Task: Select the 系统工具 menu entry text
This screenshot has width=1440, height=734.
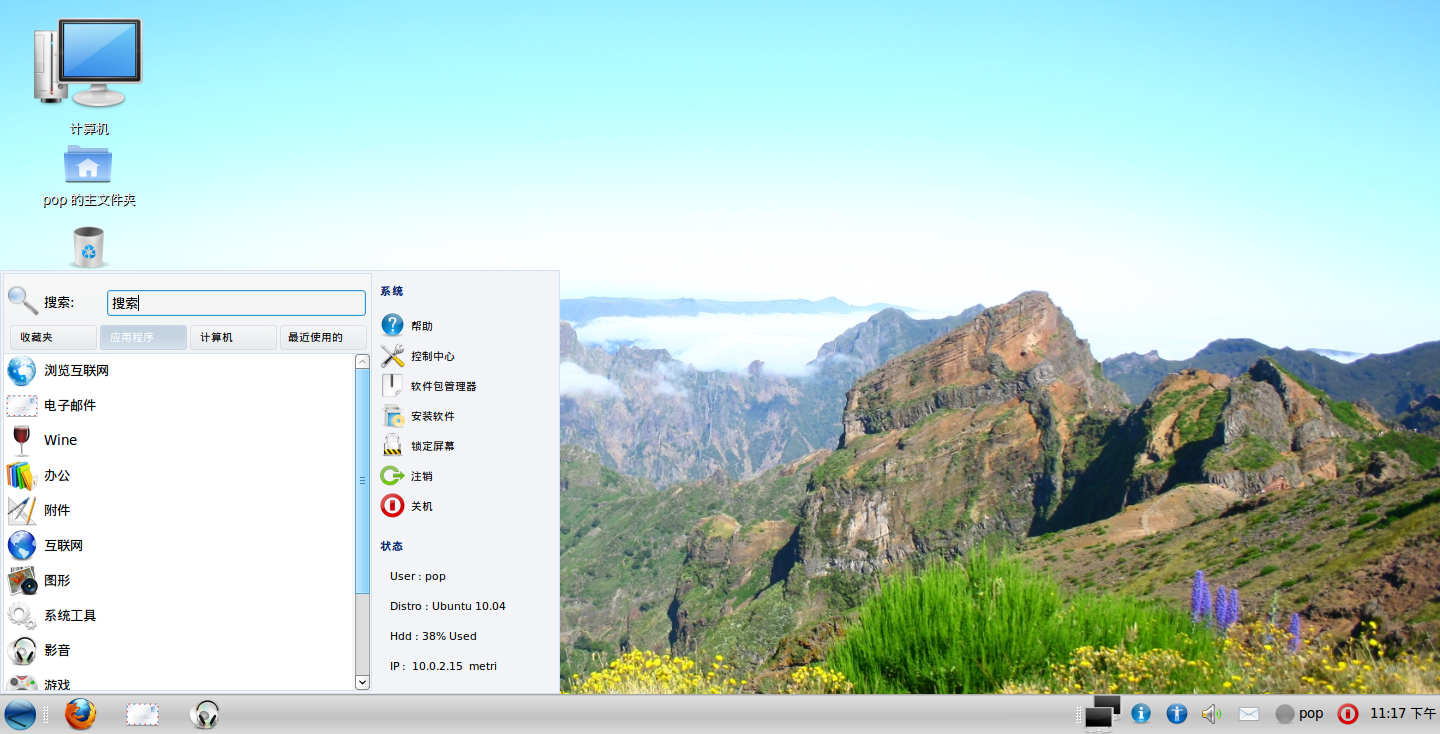Action: click(x=70, y=615)
